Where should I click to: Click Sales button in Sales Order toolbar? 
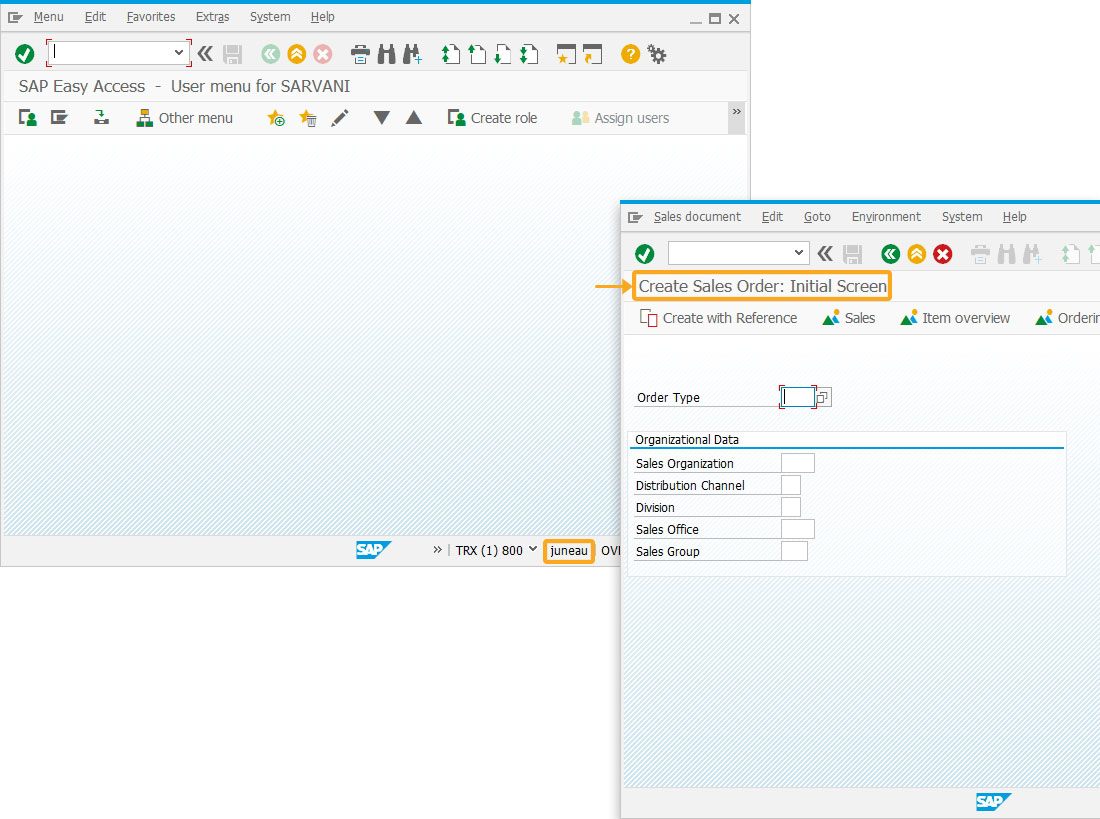click(x=849, y=318)
